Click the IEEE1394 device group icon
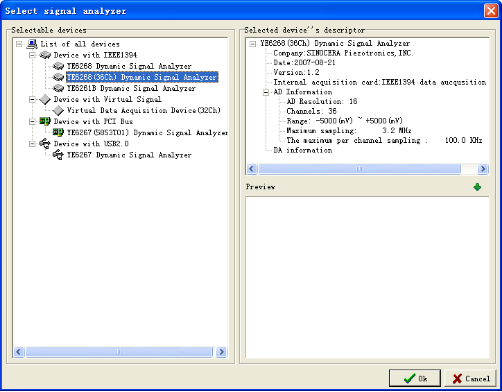The height and width of the screenshot is (392, 502). (x=45, y=55)
